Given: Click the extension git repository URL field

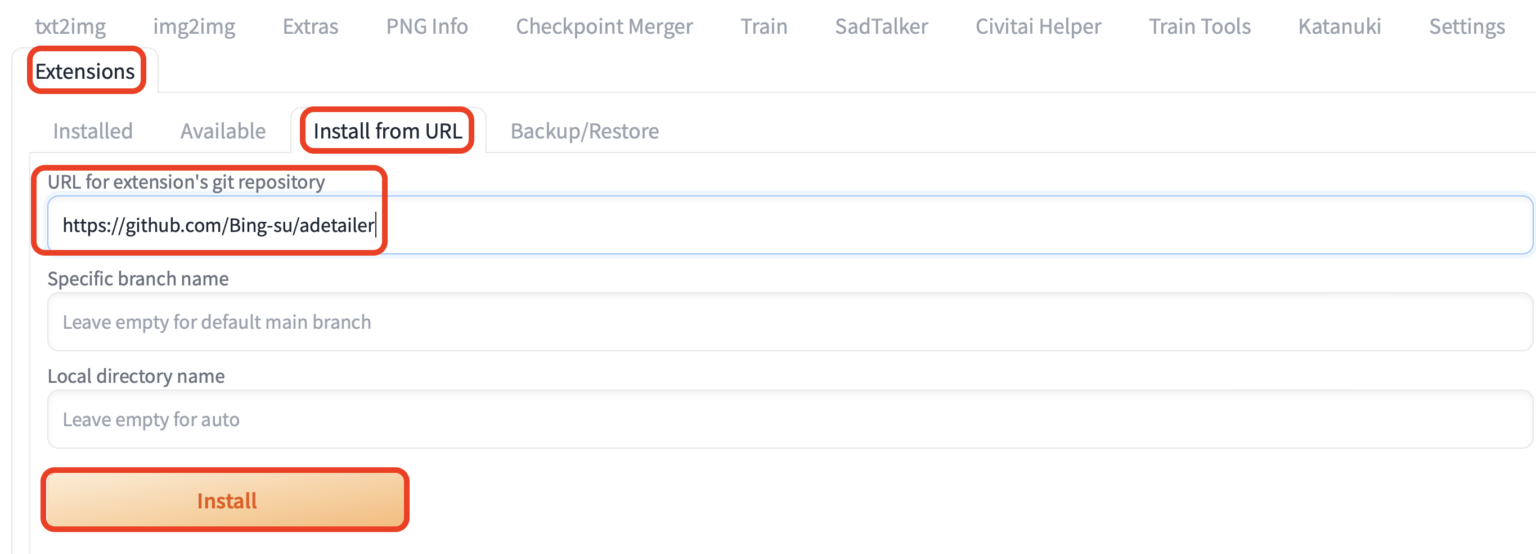Looking at the screenshot, I should click(x=790, y=225).
